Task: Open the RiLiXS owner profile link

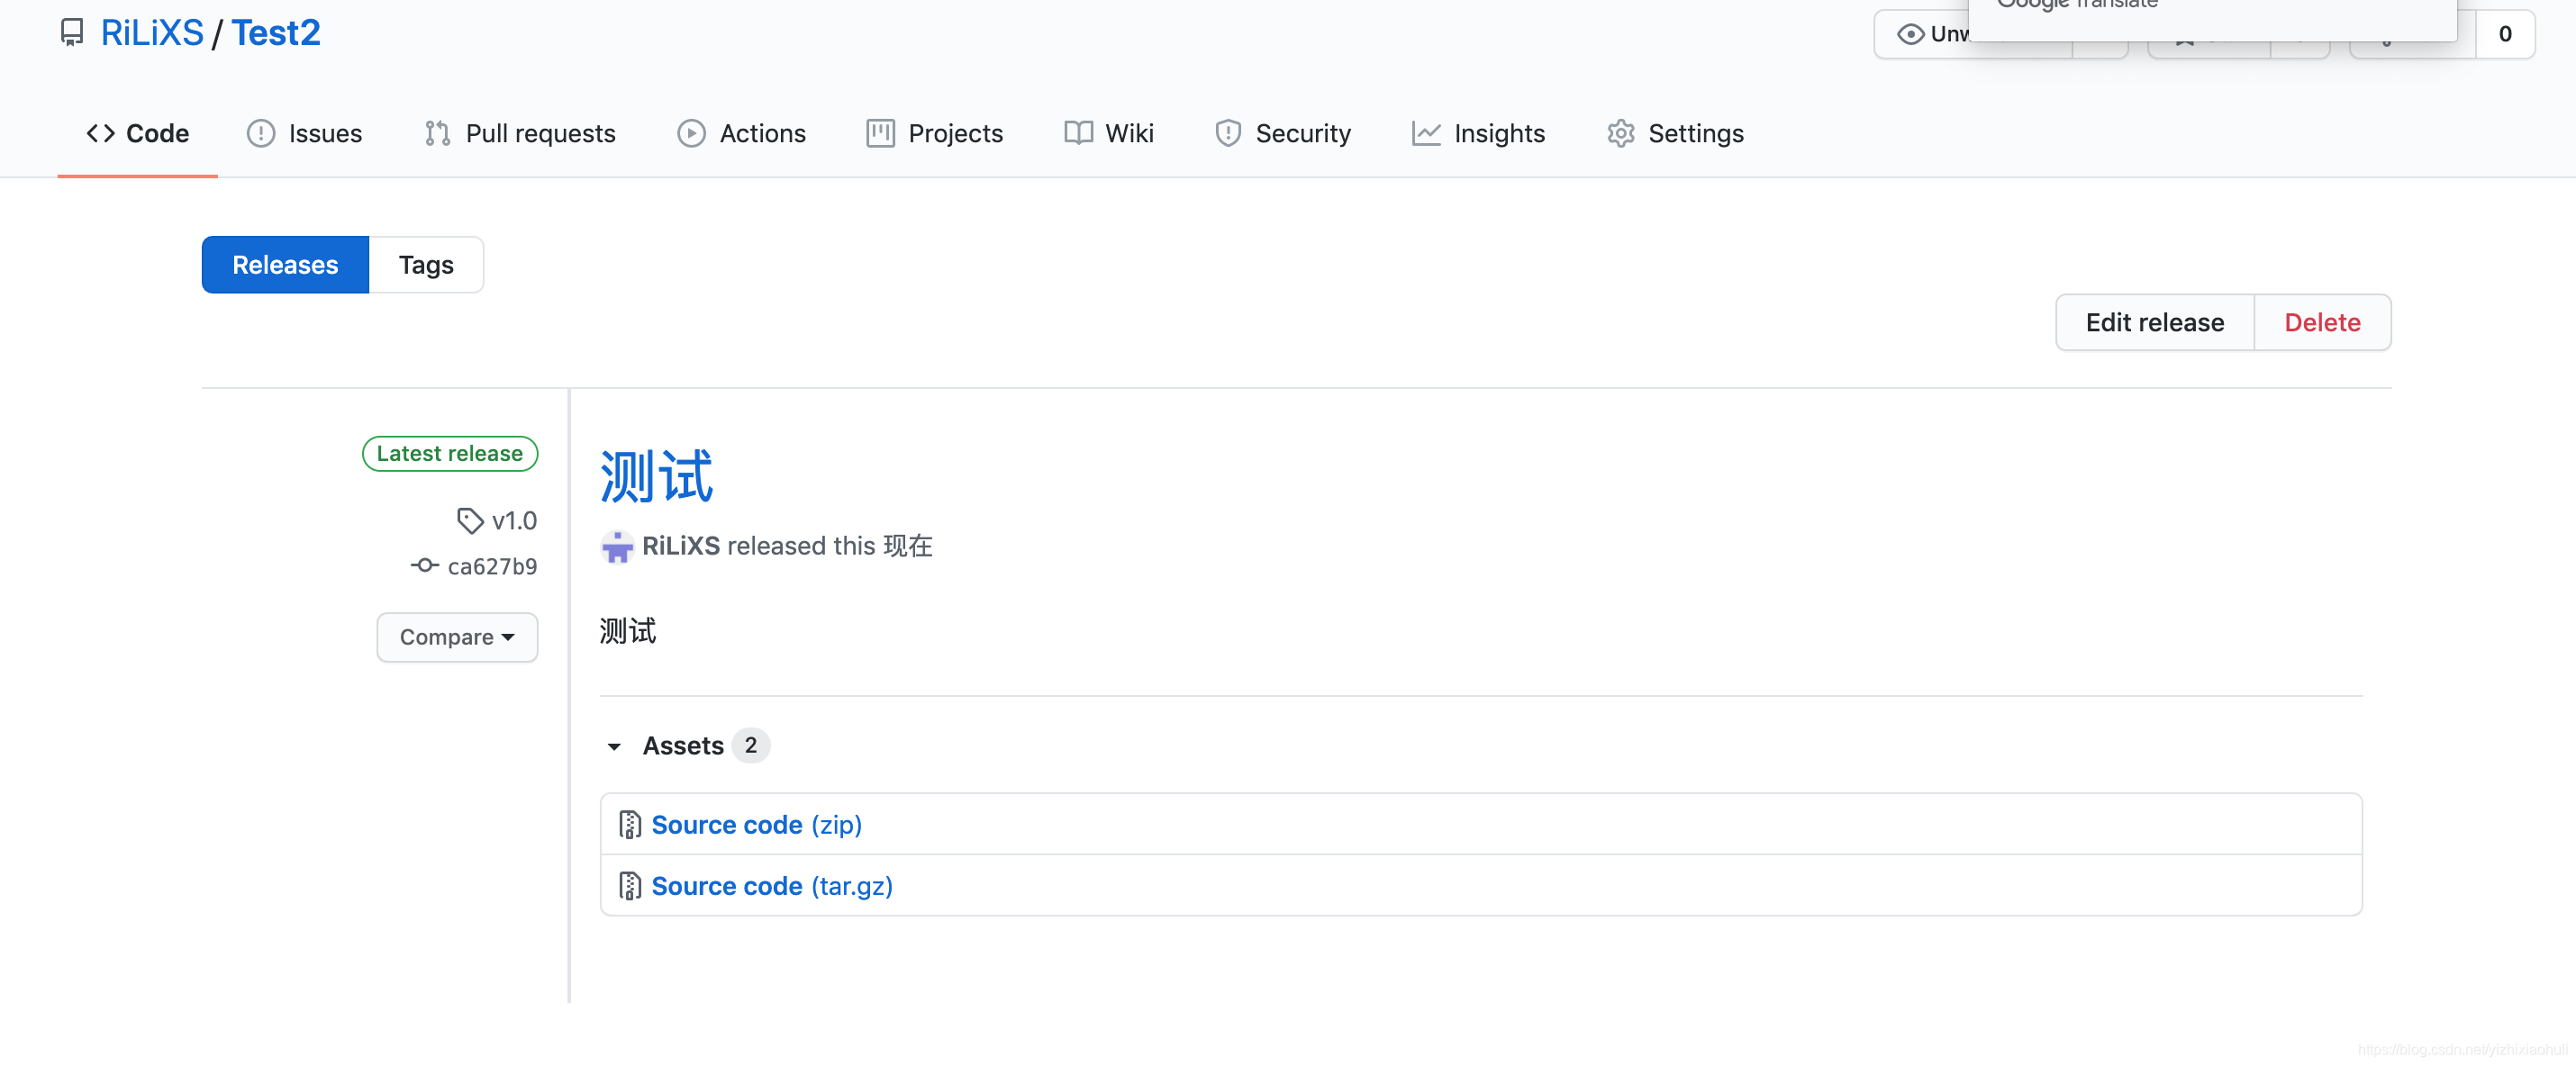Action: coord(152,33)
